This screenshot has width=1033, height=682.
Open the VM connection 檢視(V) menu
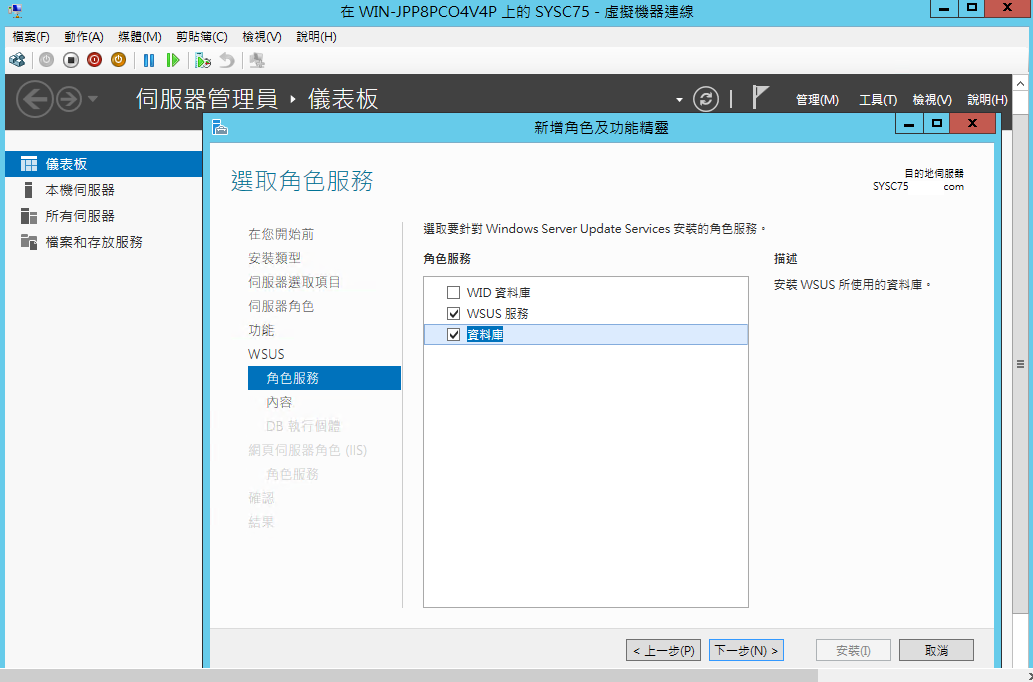coord(262,37)
